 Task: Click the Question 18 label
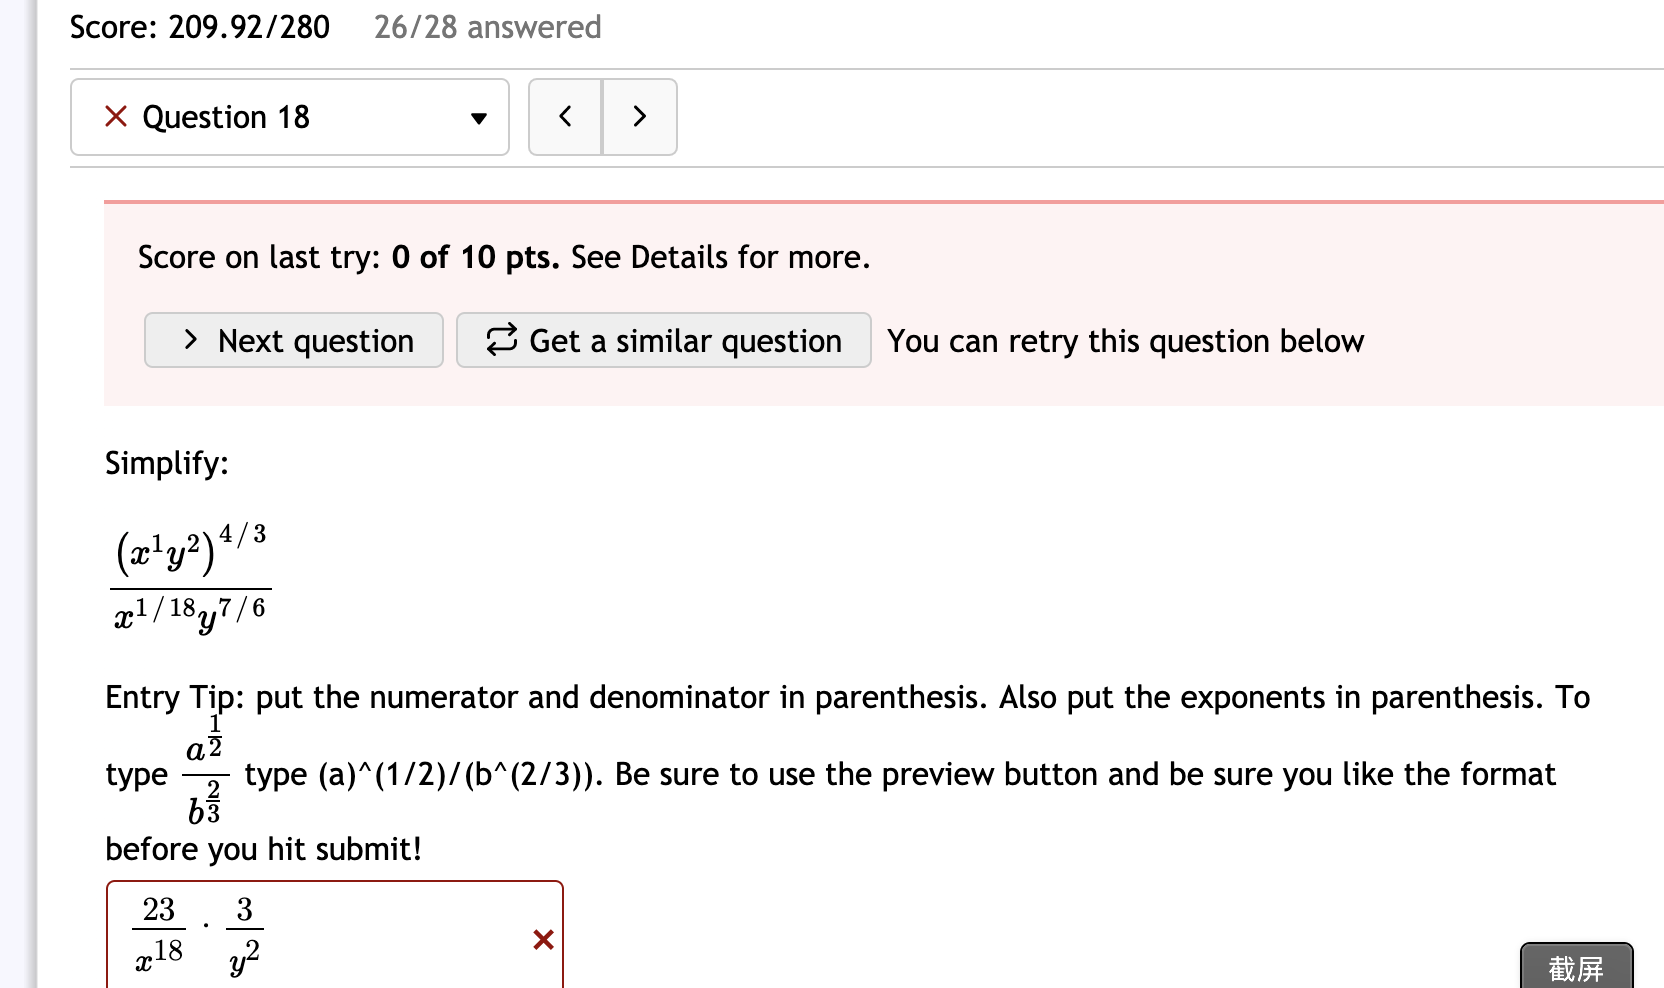click(x=225, y=117)
